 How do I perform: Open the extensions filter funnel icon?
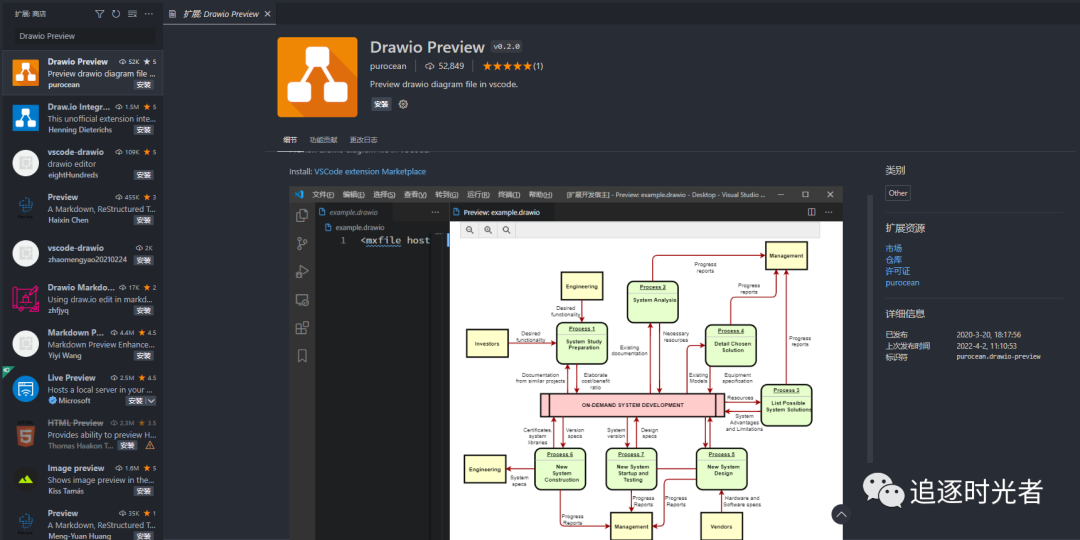point(99,14)
